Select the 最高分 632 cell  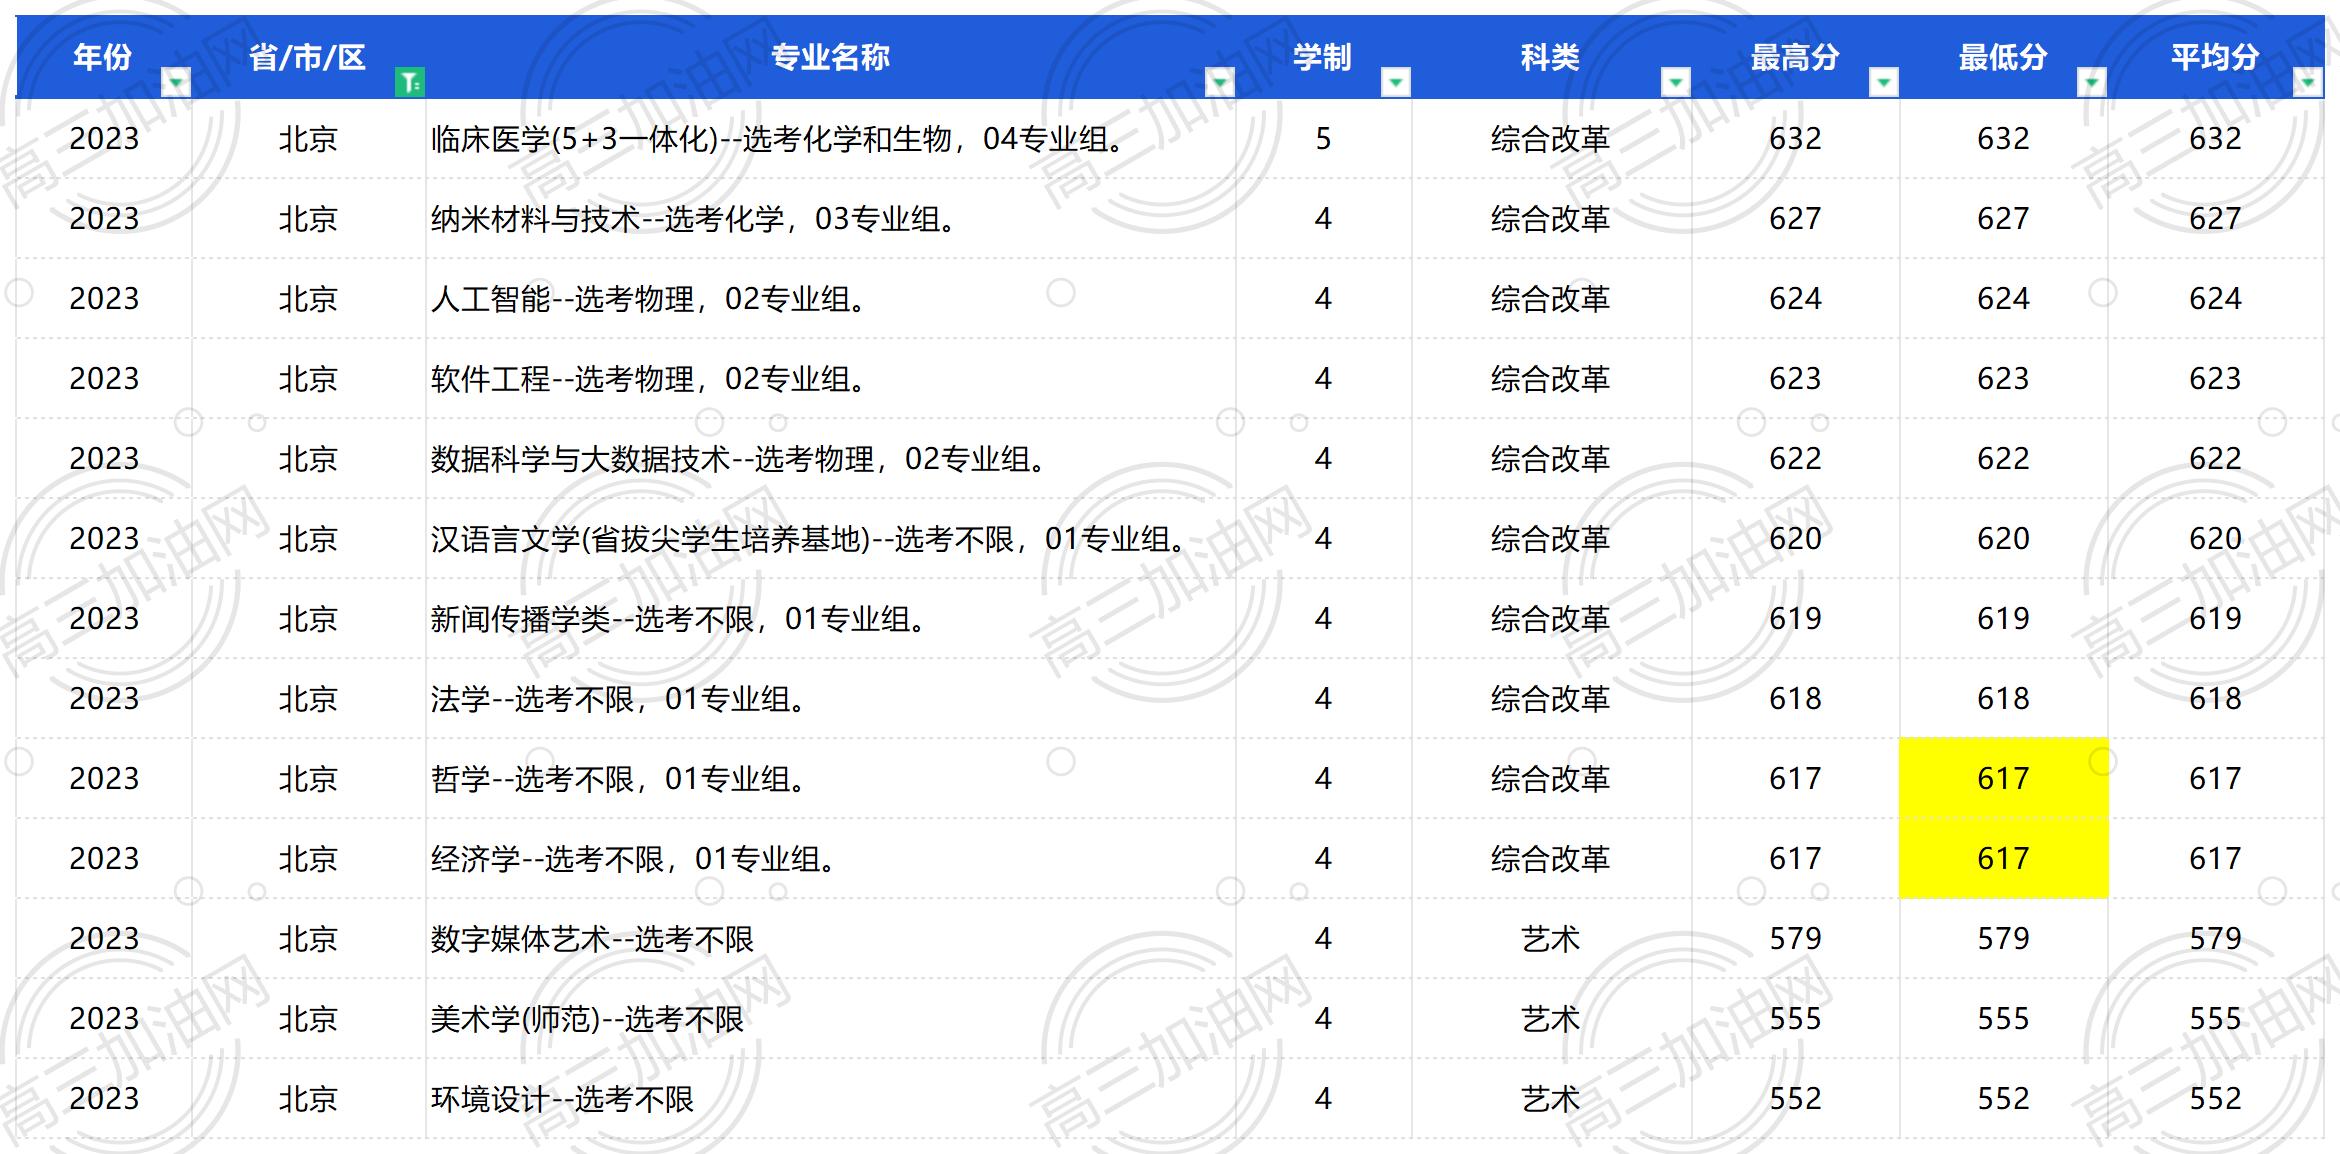(x=1796, y=139)
